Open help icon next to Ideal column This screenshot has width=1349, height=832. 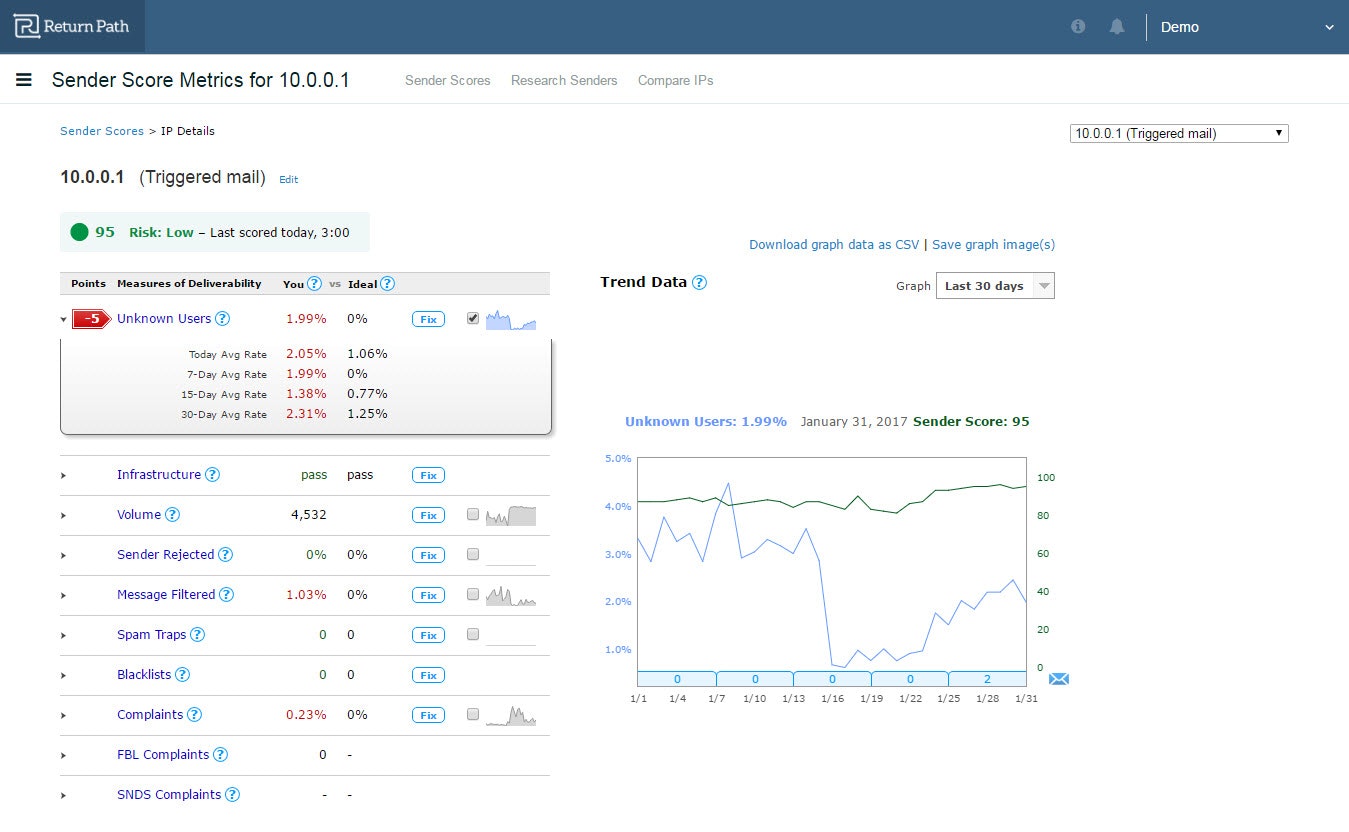(388, 284)
